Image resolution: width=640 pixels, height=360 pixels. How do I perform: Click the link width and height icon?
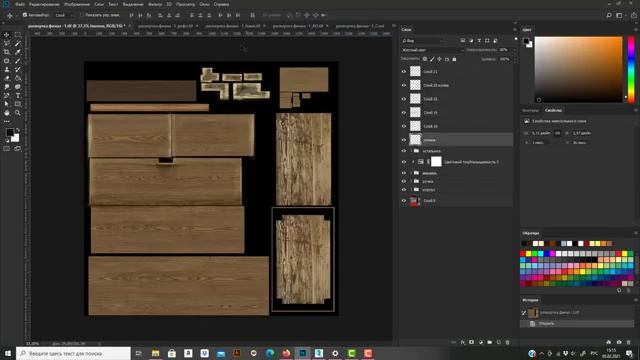557,133
